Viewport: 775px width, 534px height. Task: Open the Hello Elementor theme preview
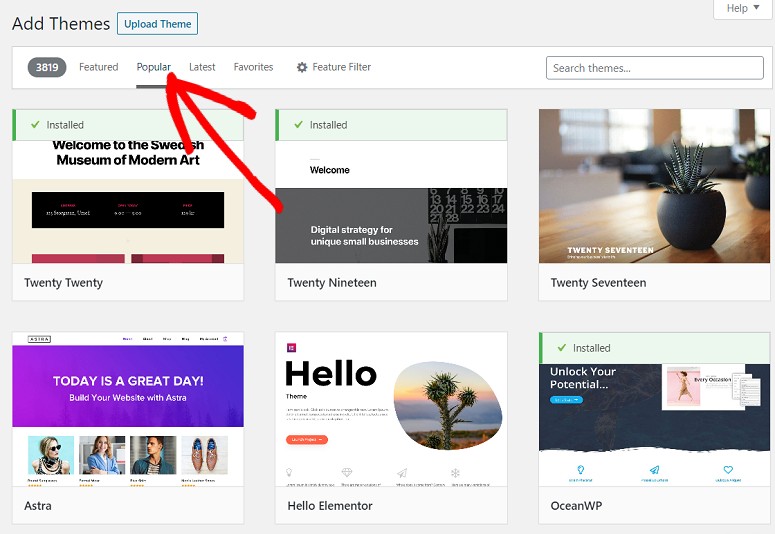(391, 409)
